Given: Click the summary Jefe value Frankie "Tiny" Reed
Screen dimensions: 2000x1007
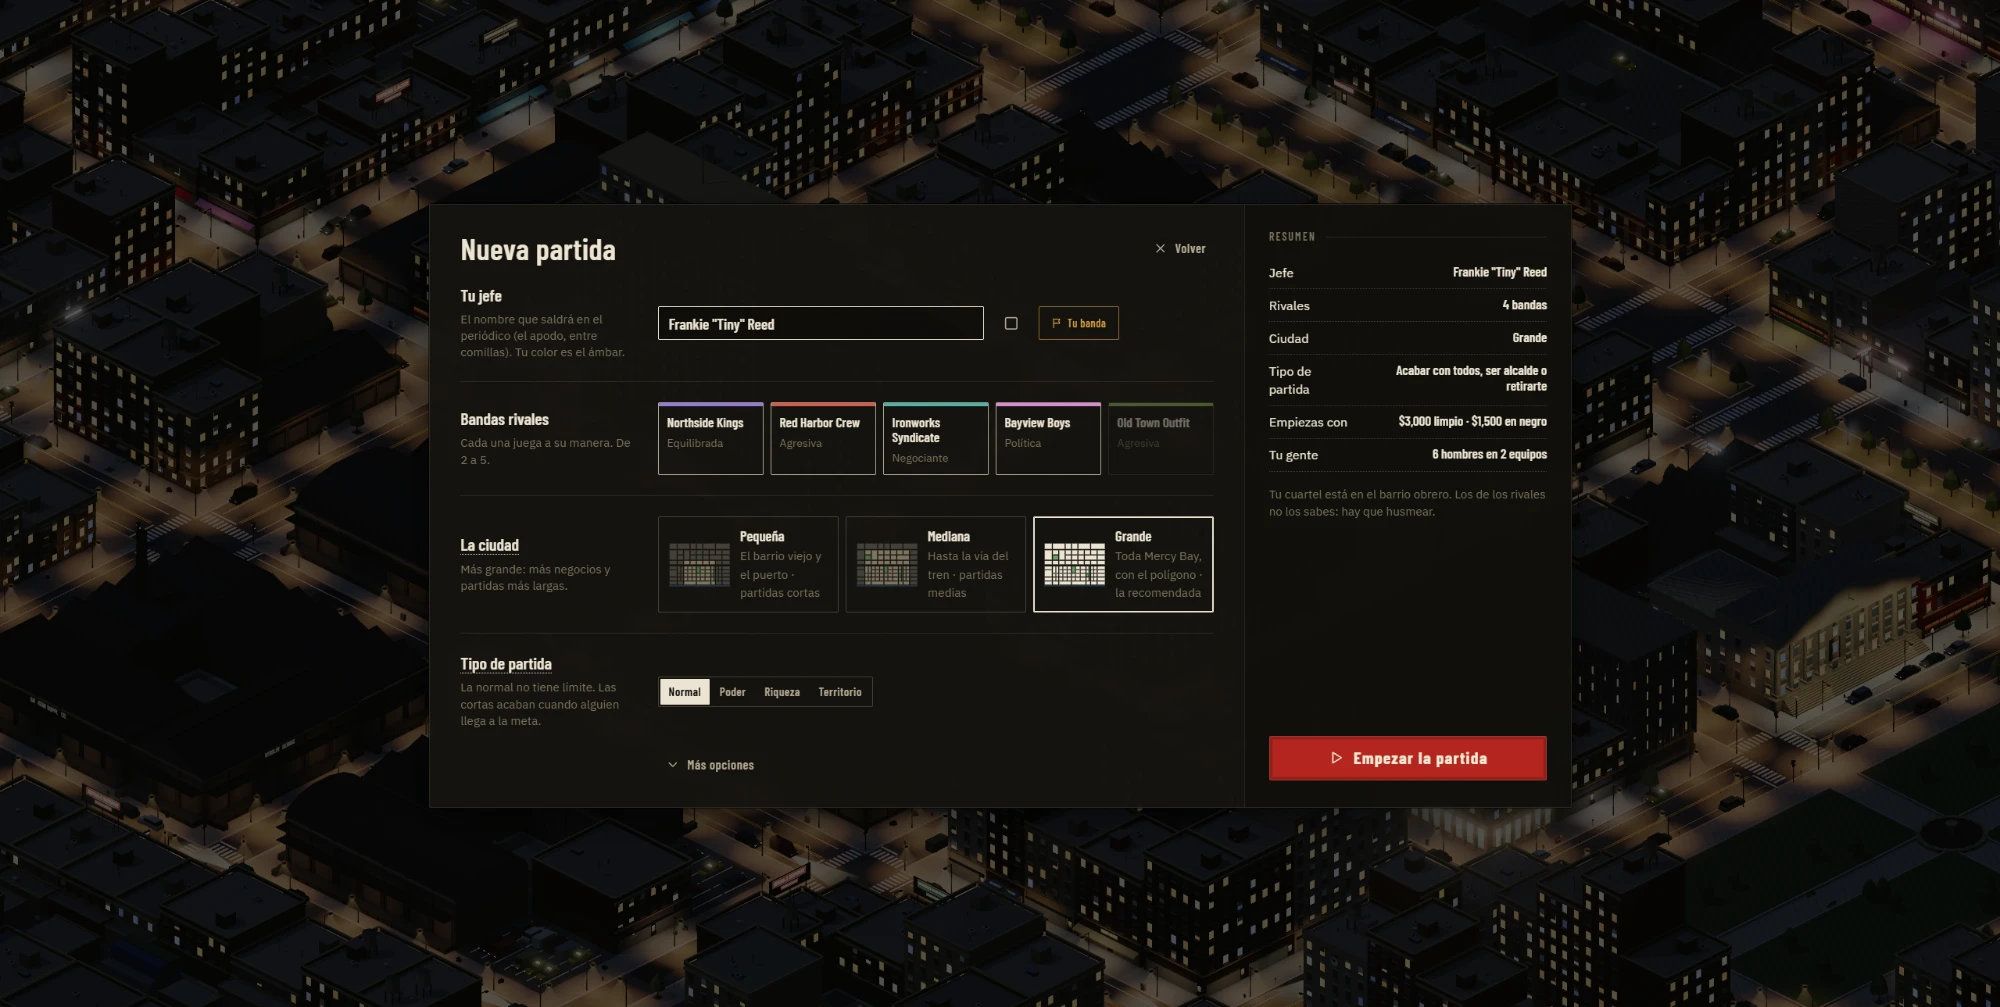Looking at the screenshot, I should pyautogui.click(x=1499, y=272).
